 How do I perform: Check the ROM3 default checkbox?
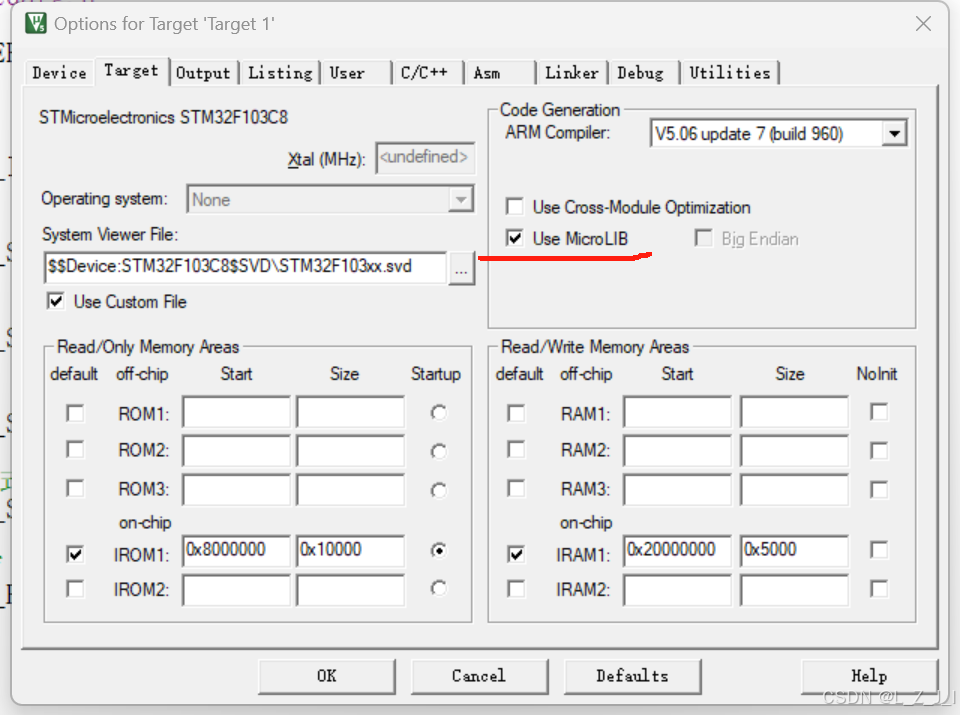(75, 489)
